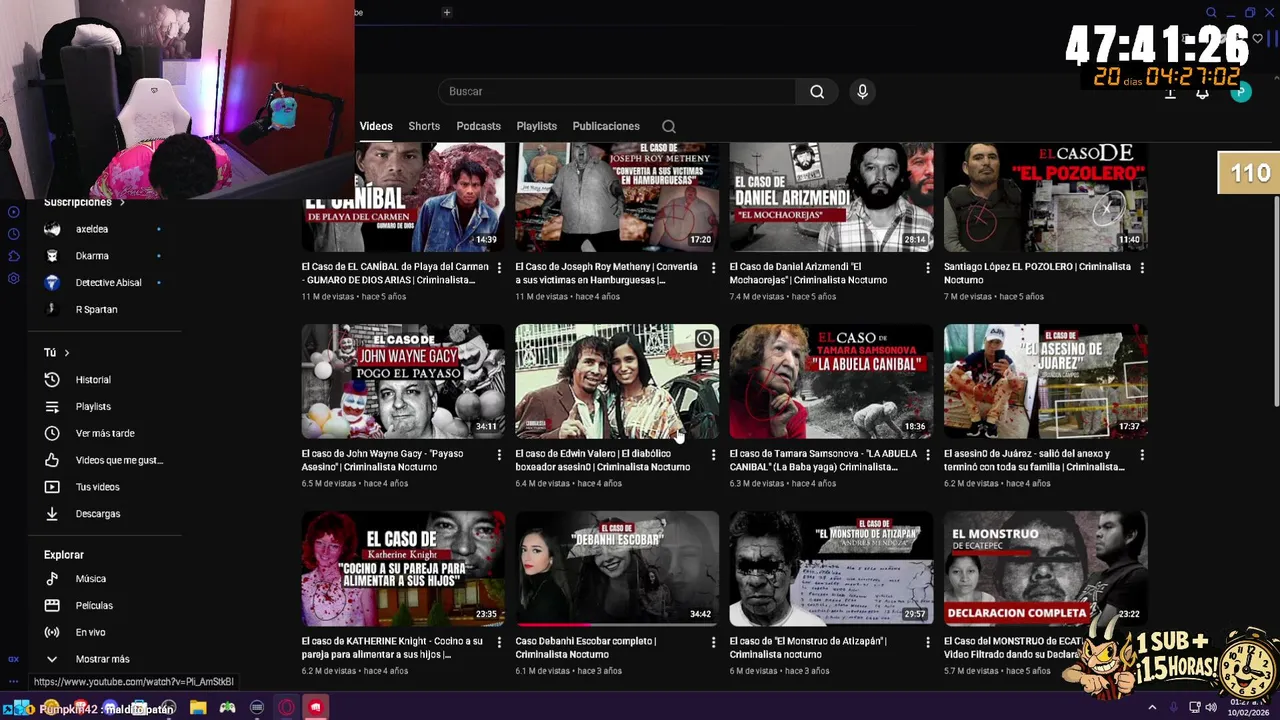Click the Buscar search input field

tap(617, 91)
